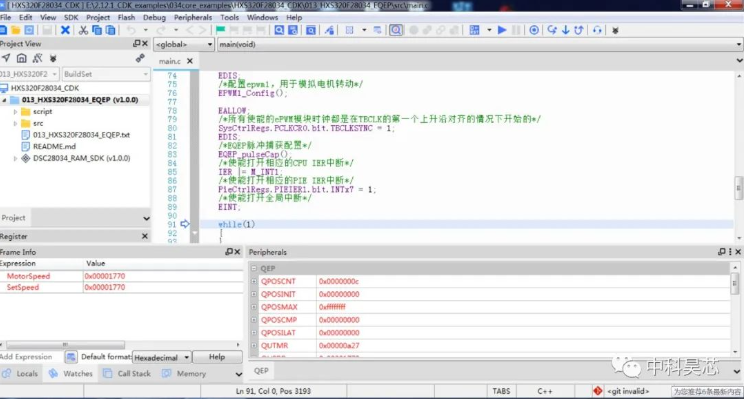Click the headphones icon in debug toolbar

(x=597, y=30)
